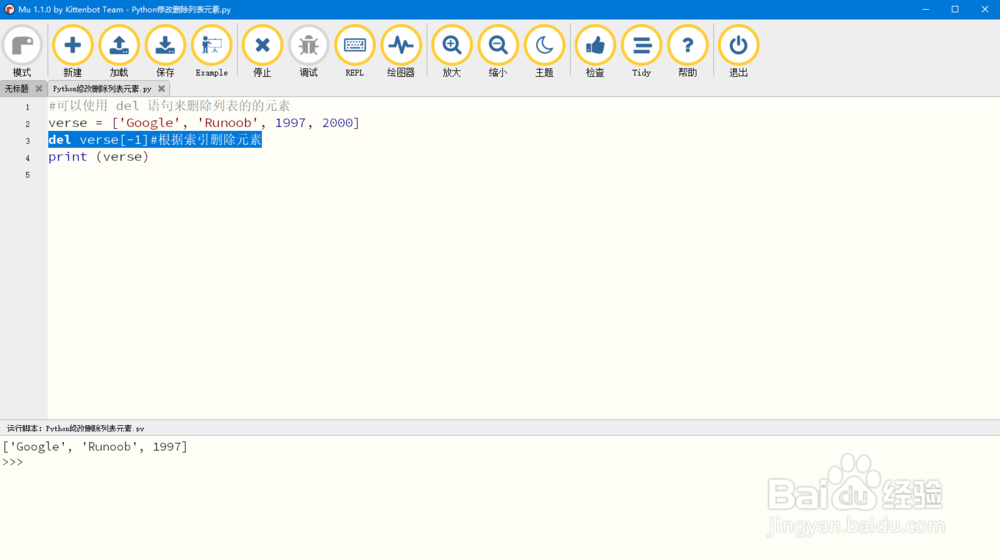Open the REPL panel
Image resolution: width=1000 pixels, height=560 pixels.
pos(355,52)
